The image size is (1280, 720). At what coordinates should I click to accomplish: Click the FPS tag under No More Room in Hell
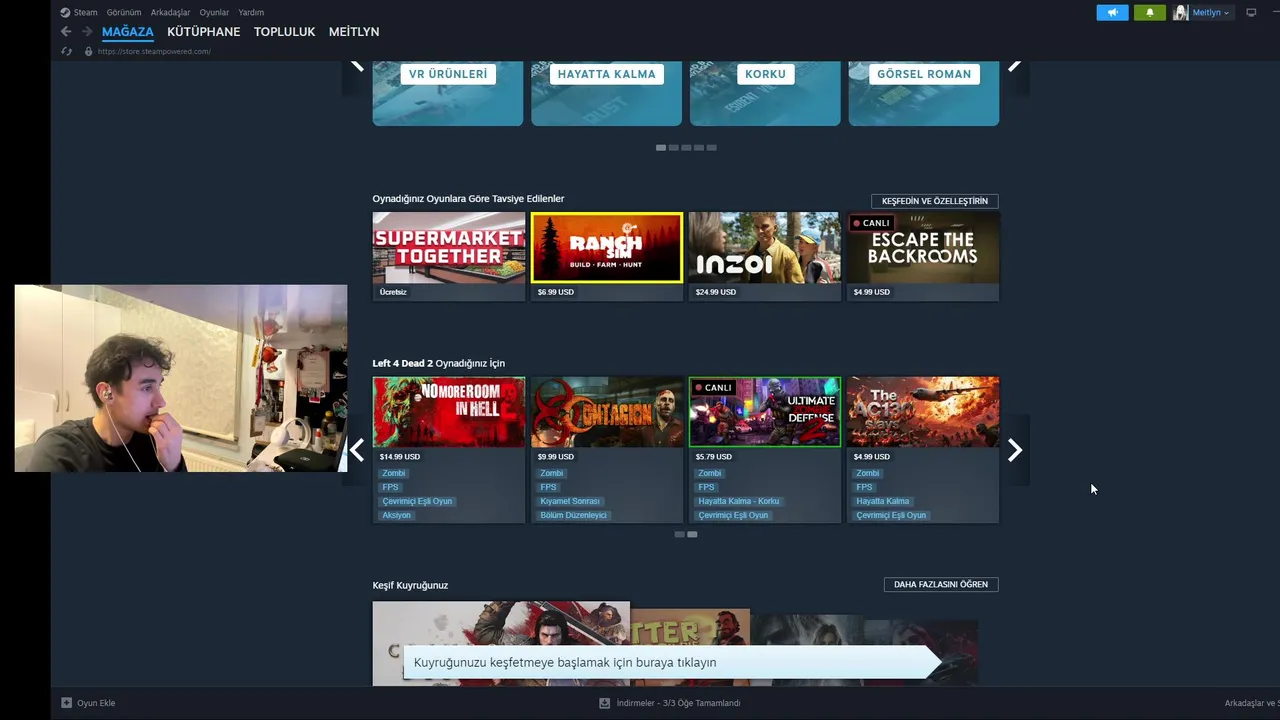point(390,487)
